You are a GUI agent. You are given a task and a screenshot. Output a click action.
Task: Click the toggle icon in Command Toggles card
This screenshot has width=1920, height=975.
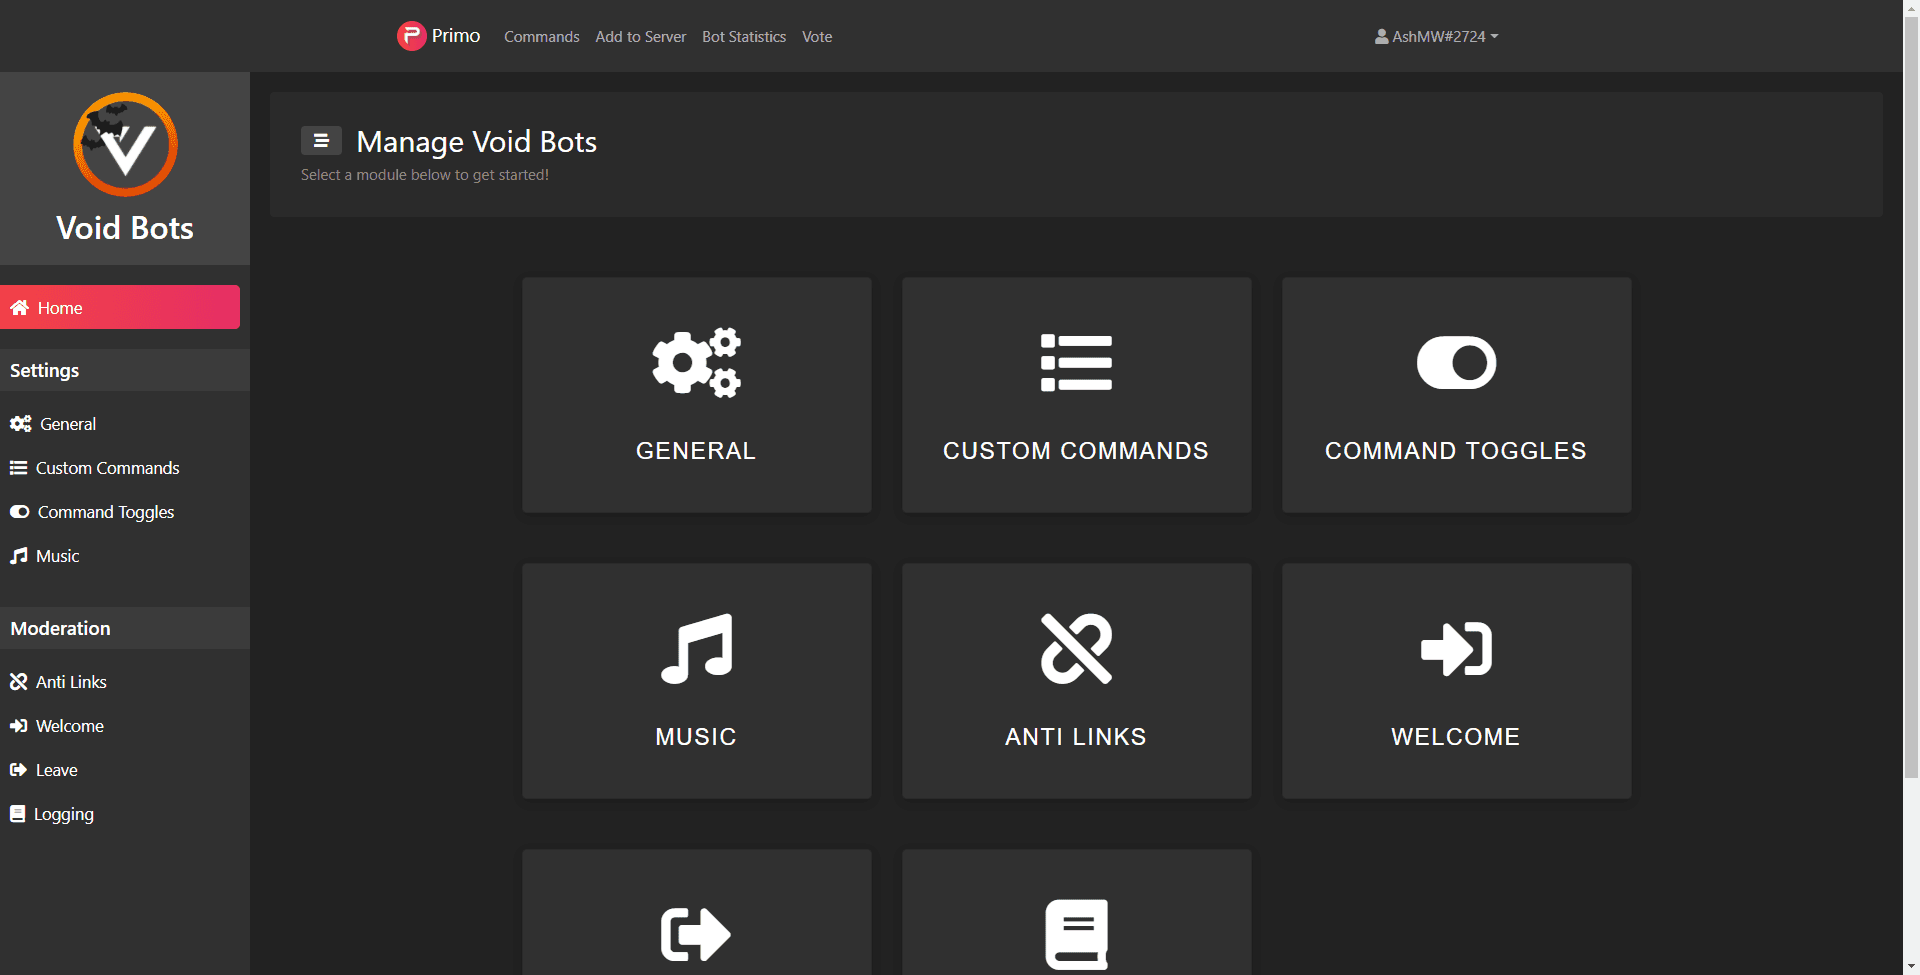click(x=1456, y=362)
